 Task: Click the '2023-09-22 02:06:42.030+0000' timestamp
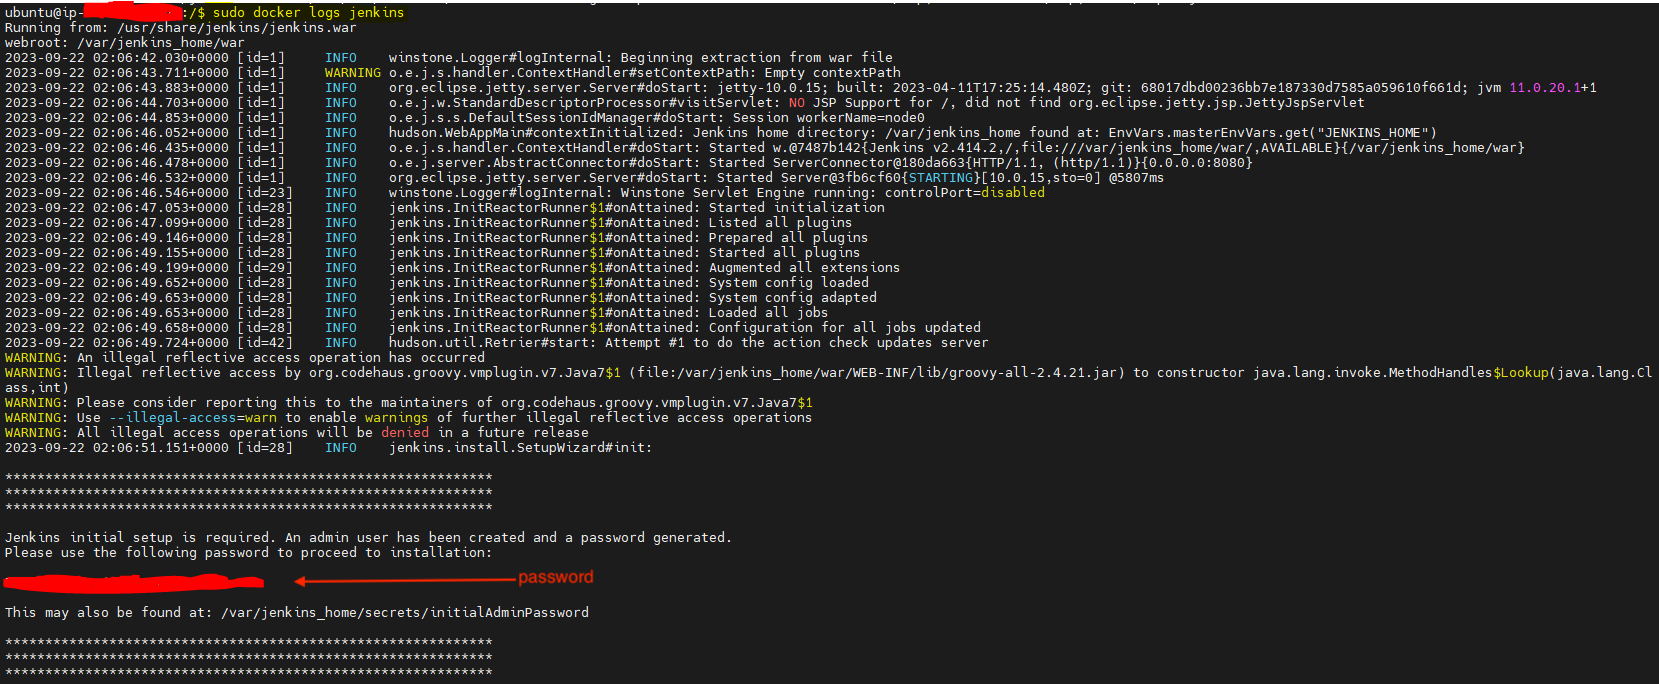click(117, 58)
